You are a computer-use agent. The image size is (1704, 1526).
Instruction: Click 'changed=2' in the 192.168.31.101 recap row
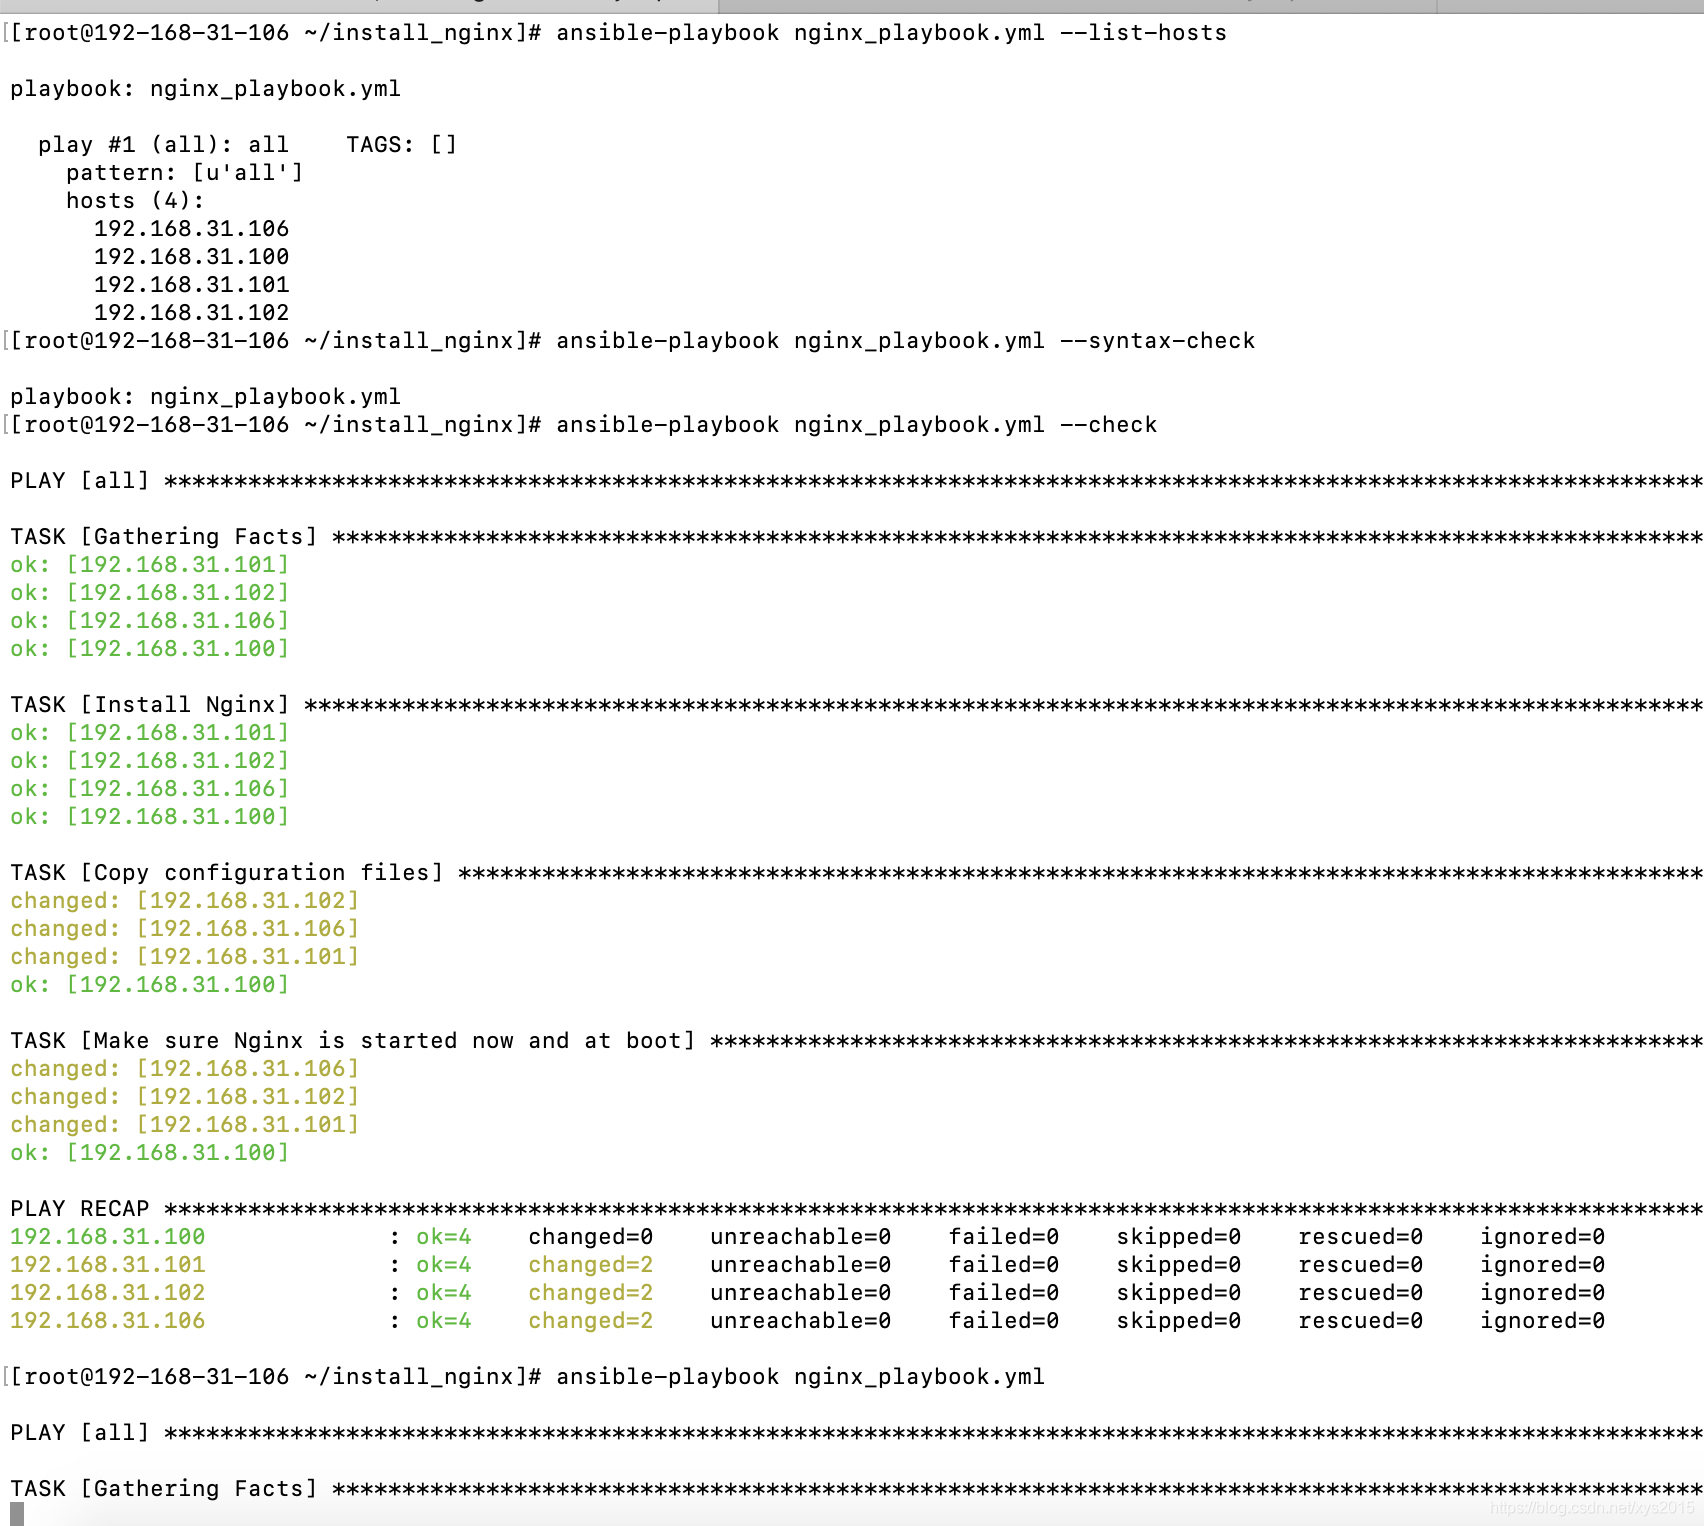point(590,1265)
